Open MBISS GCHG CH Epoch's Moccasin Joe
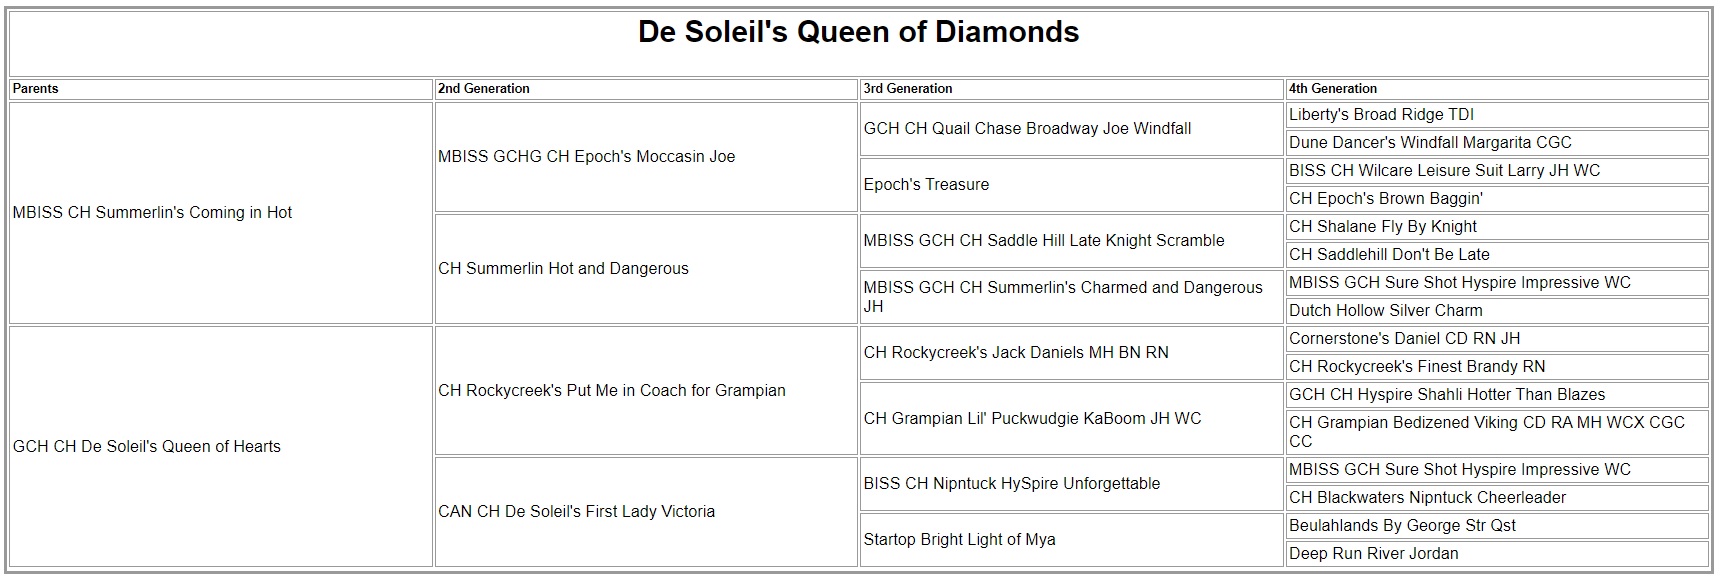 (x=586, y=157)
